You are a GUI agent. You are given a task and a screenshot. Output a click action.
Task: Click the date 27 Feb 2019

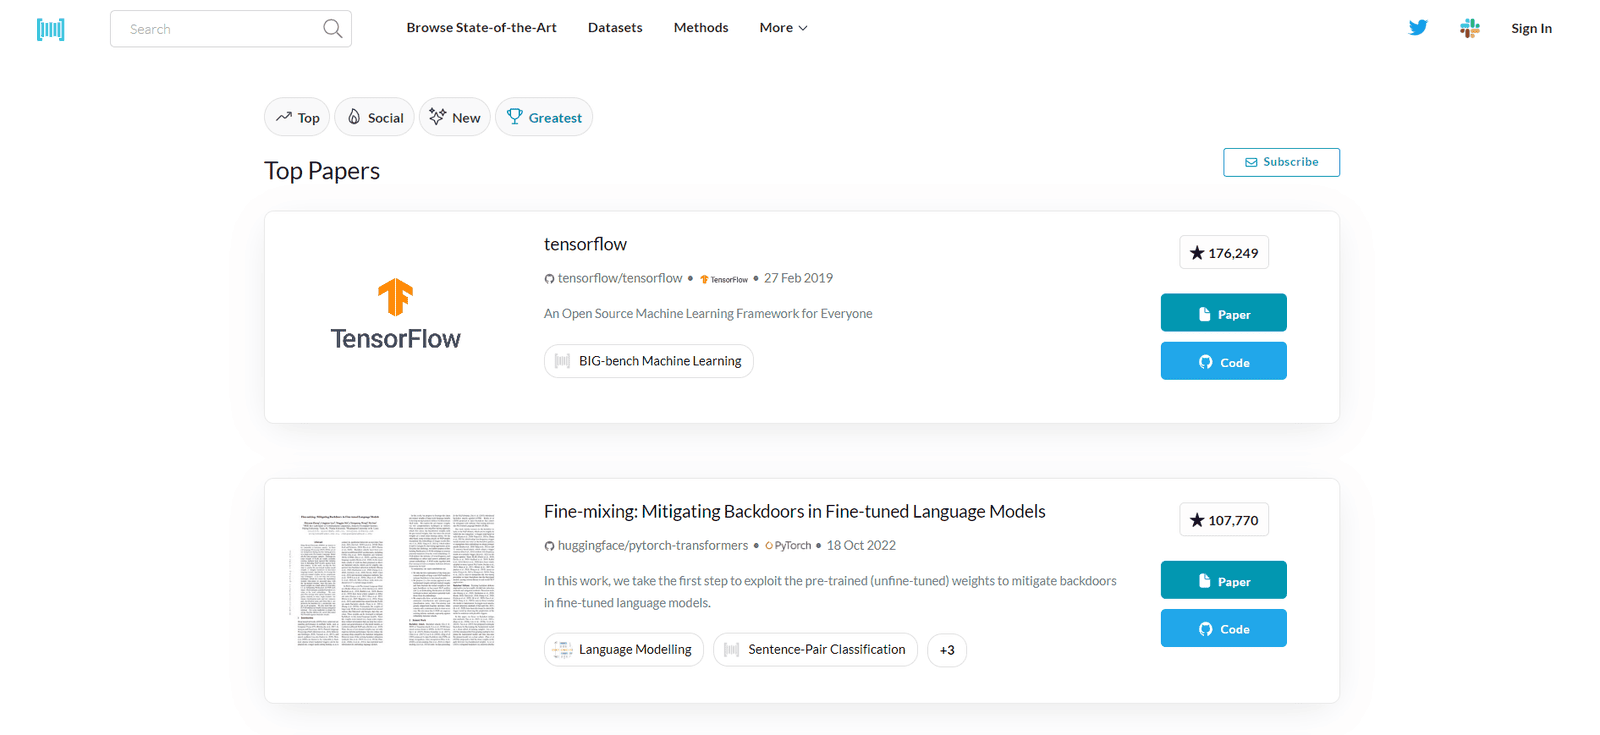click(798, 278)
